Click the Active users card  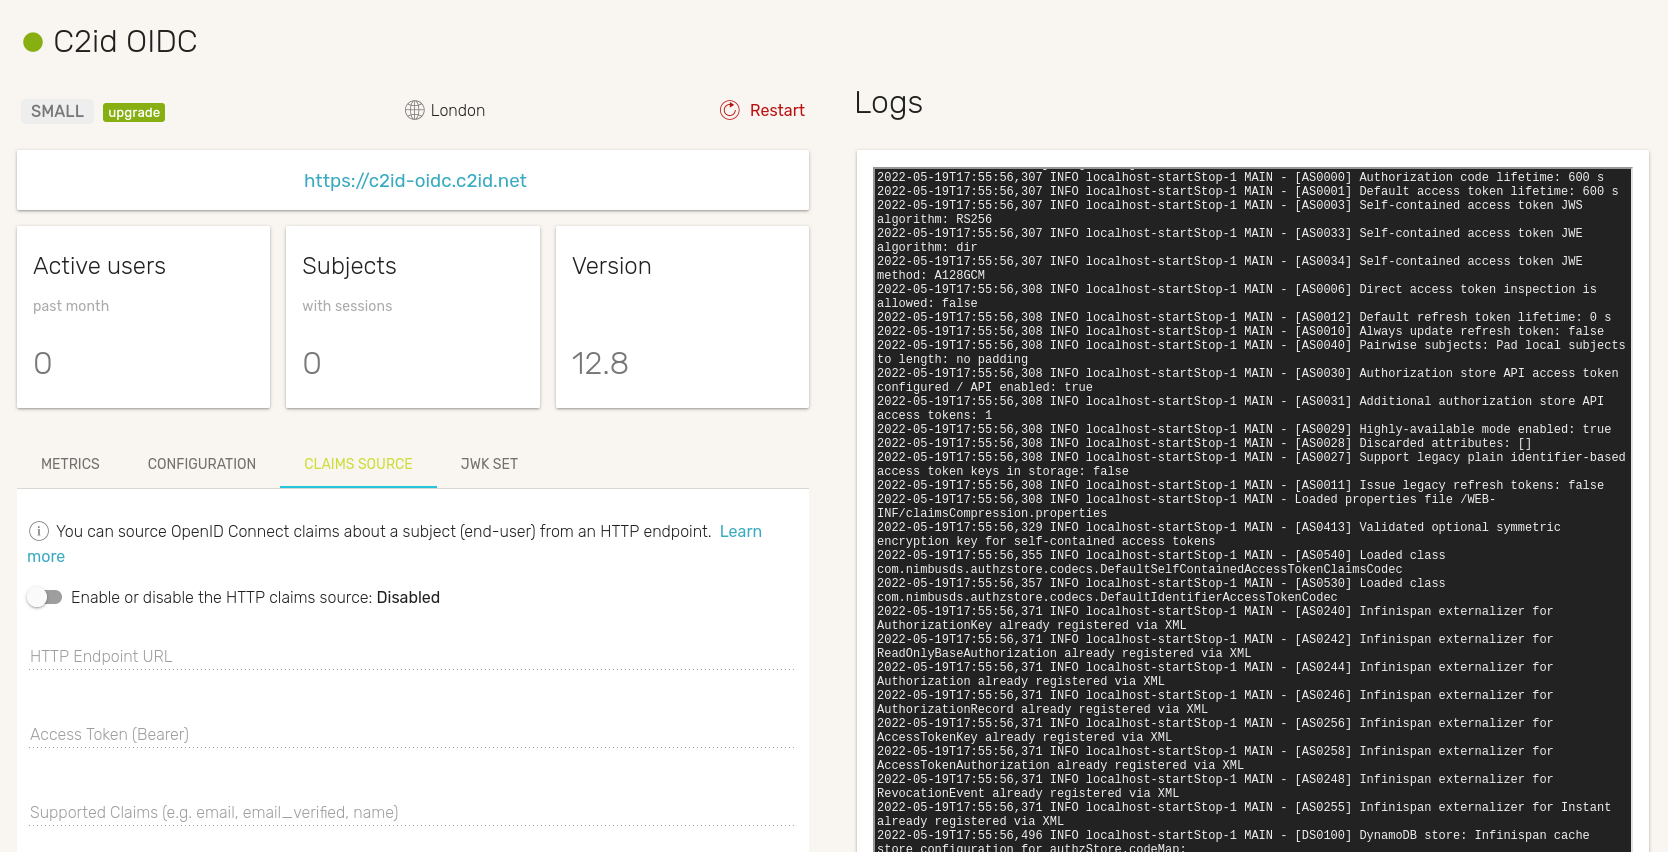click(143, 317)
